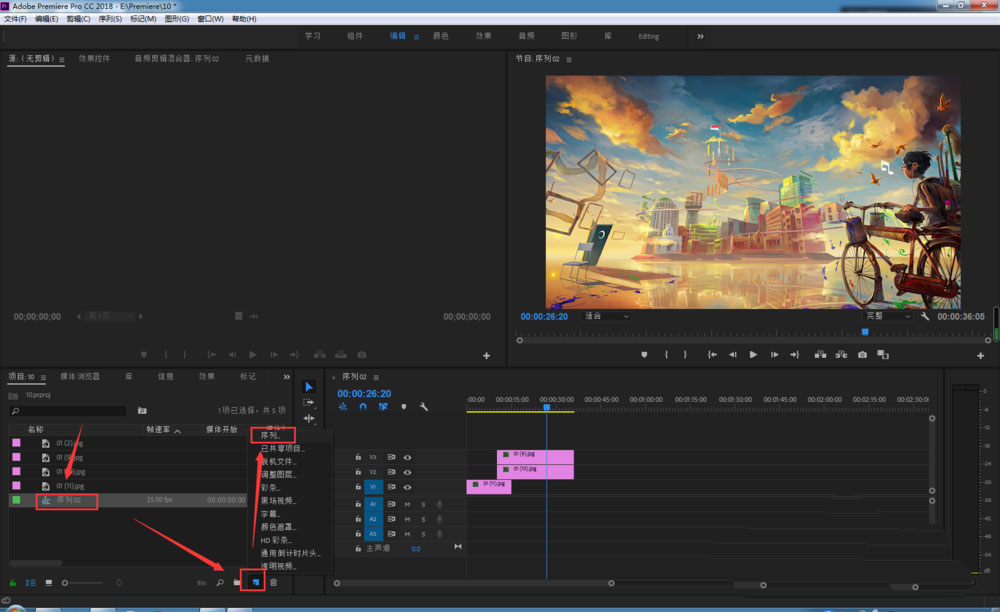
Task: Open the 序列02 timeline panel menu
Action: (376, 377)
